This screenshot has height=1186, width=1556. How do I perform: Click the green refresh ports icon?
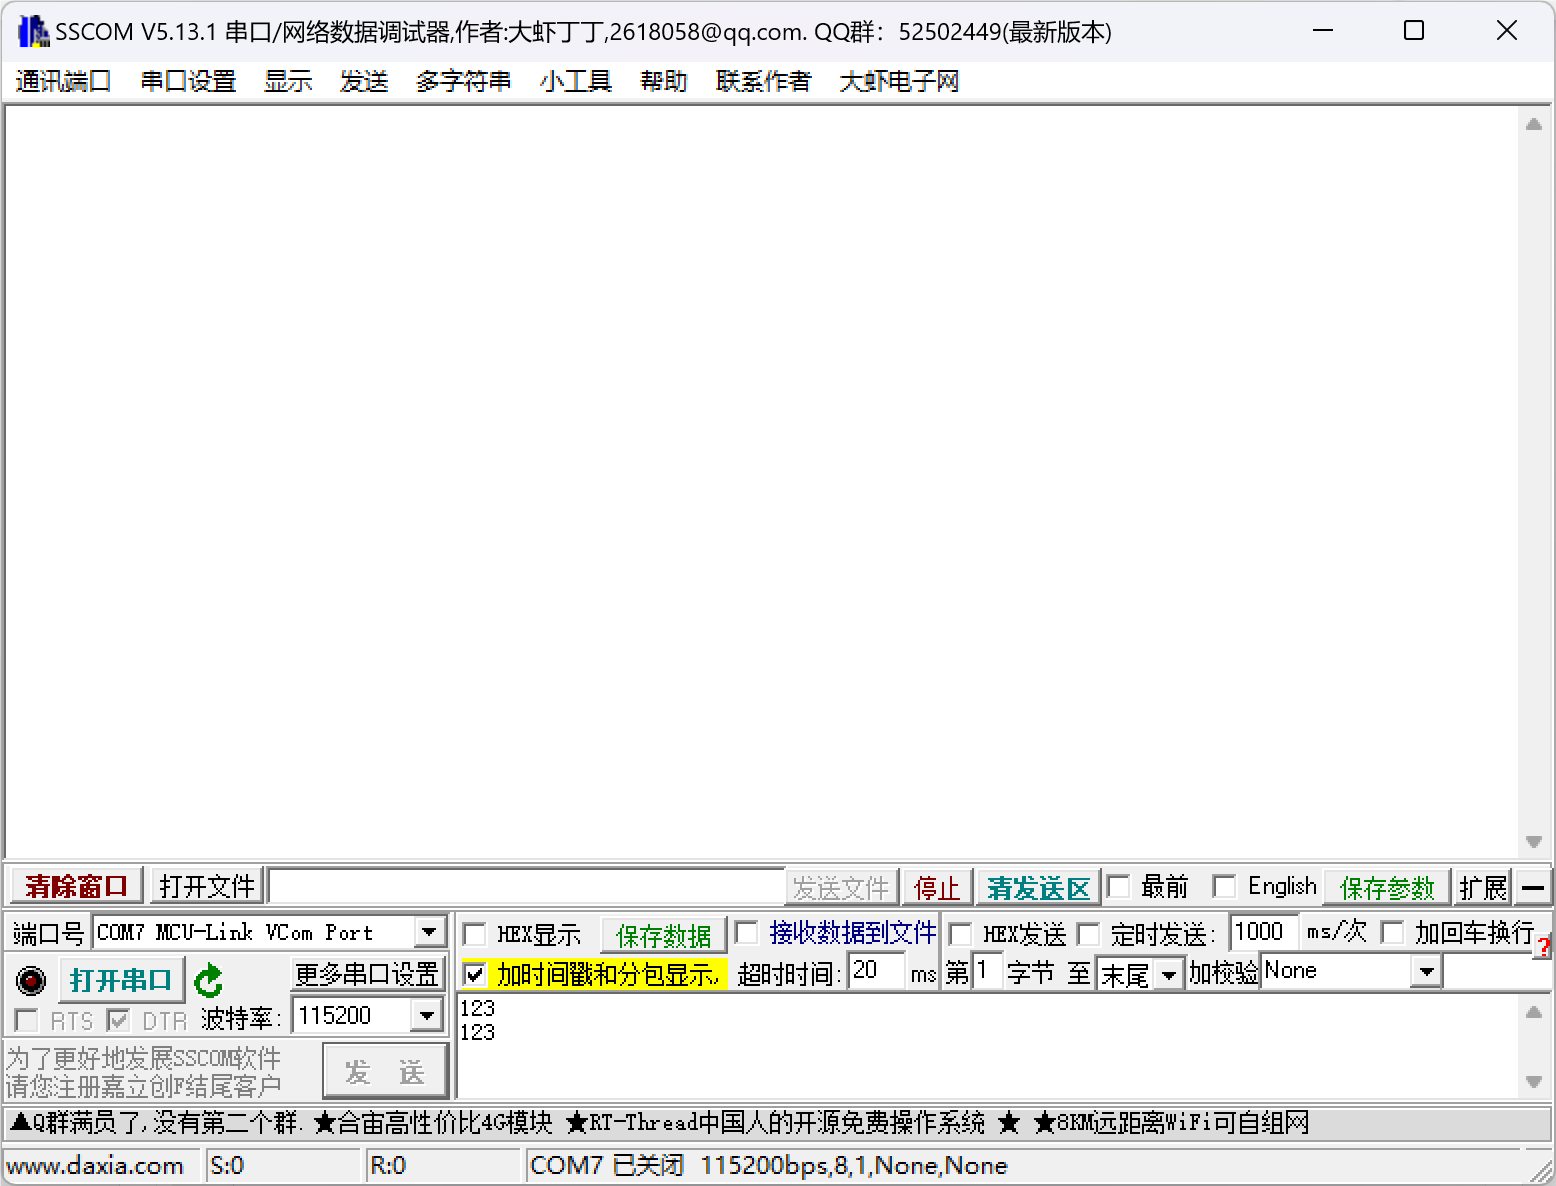(x=209, y=981)
